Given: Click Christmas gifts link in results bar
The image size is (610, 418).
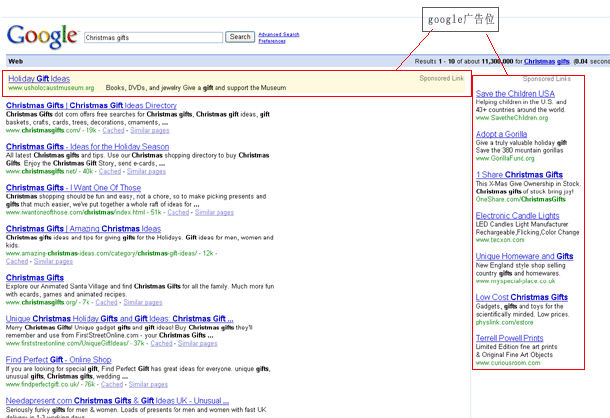Looking at the screenshot, I should [547, 61].
